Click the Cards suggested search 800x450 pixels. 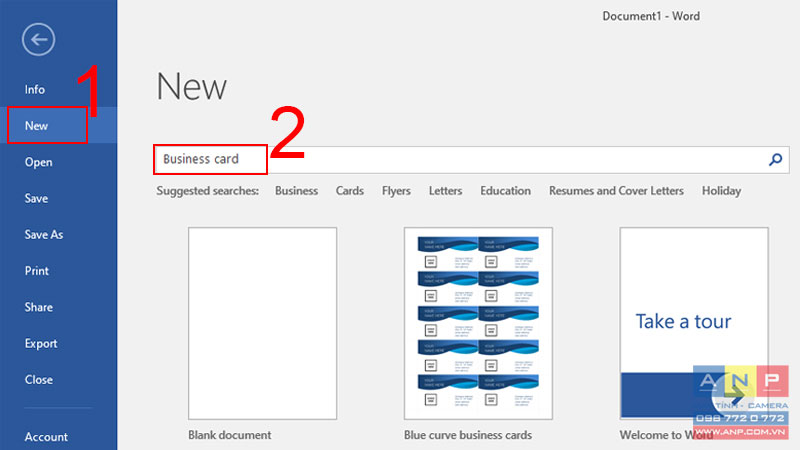tap(349, 191)
